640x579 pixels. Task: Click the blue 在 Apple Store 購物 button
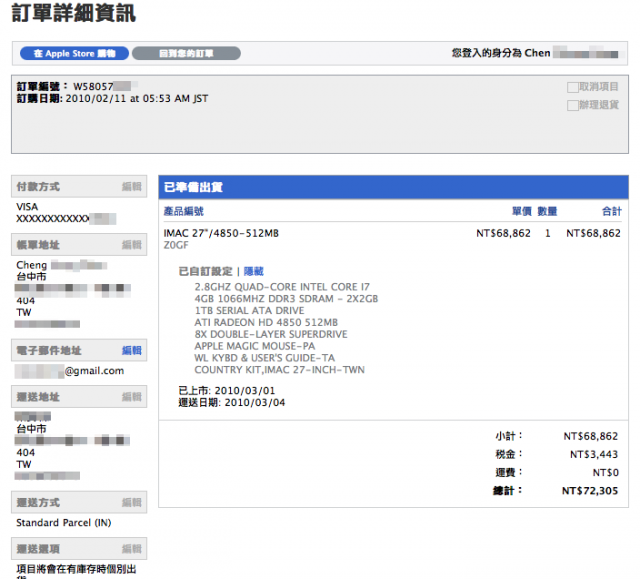tap(74, 53)
